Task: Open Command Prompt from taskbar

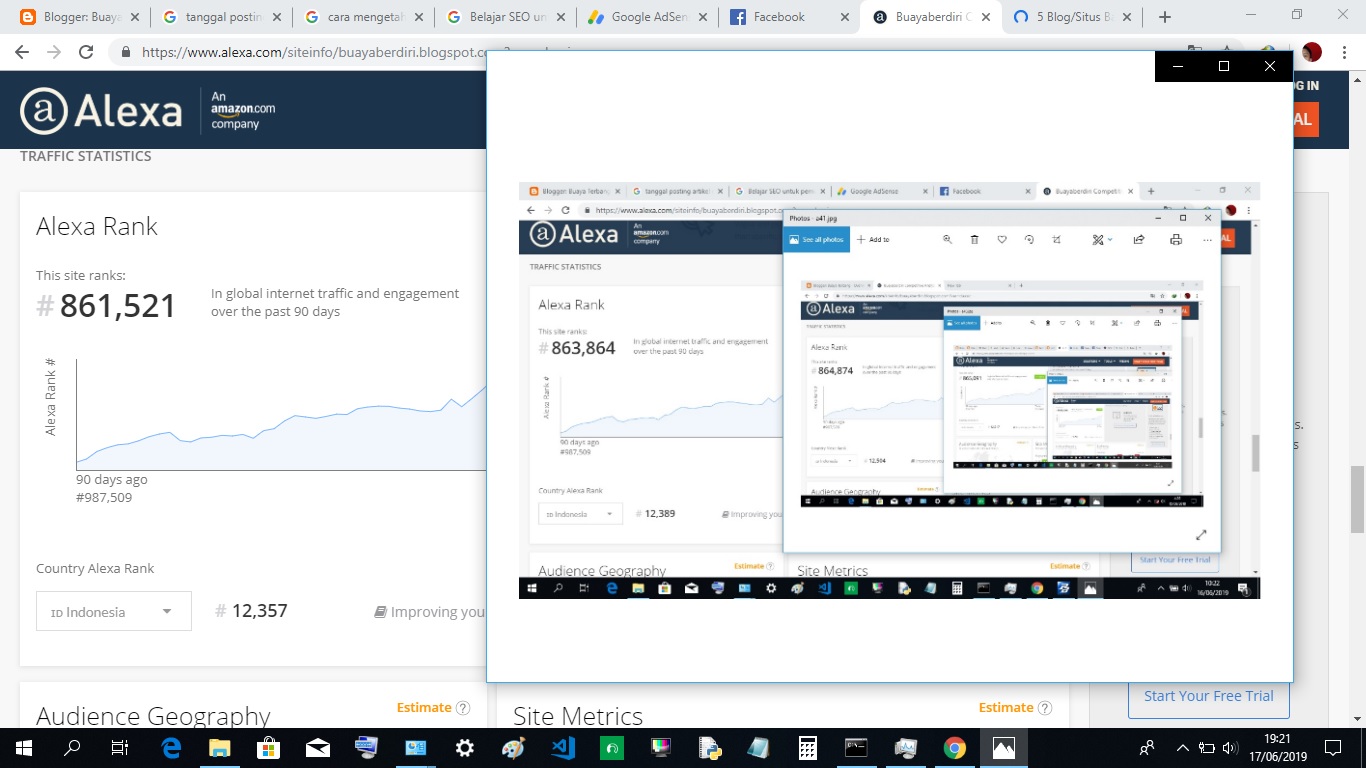Action: point(856,747)
